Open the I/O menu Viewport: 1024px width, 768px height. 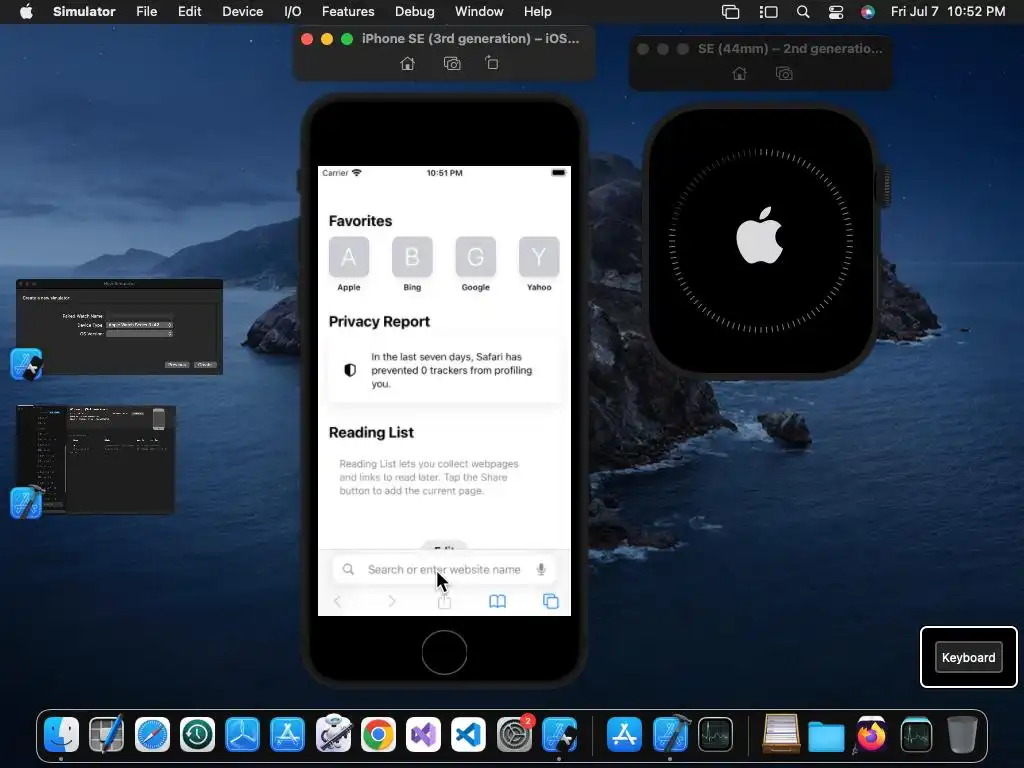click(x=293, y=12)
